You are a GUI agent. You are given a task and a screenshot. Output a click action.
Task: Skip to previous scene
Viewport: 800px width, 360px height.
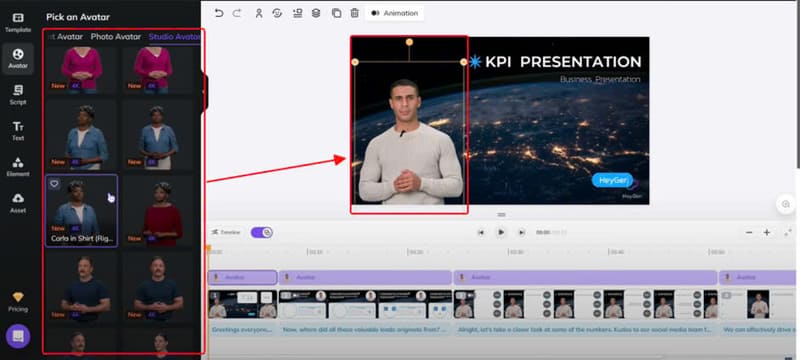click(x=481, y=233)
